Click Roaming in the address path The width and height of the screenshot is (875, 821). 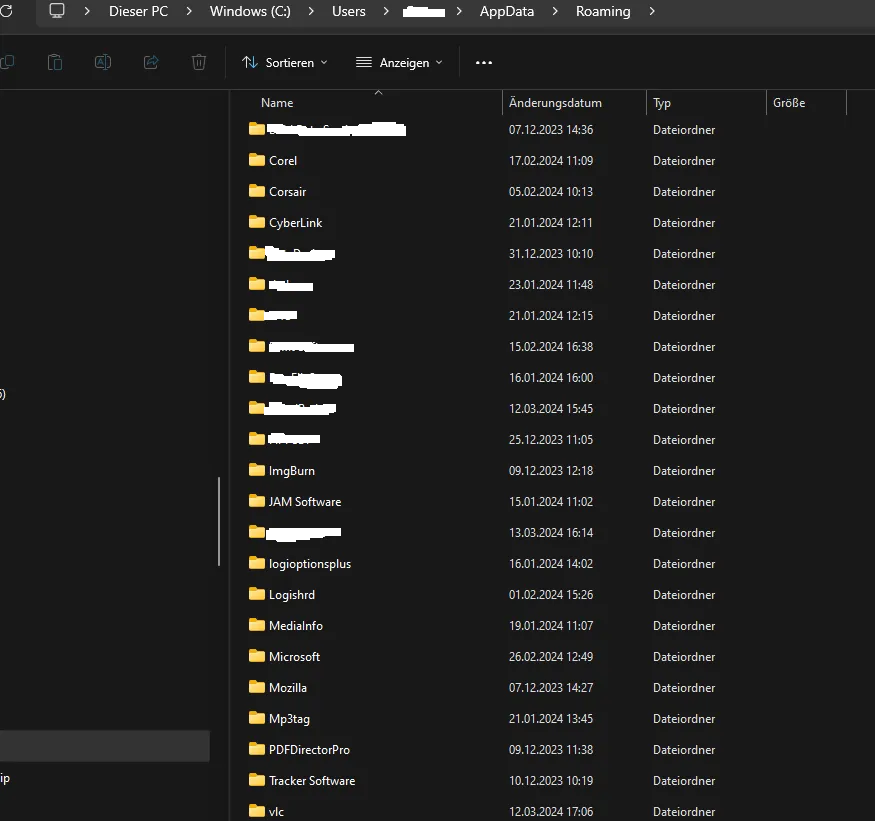603,11
